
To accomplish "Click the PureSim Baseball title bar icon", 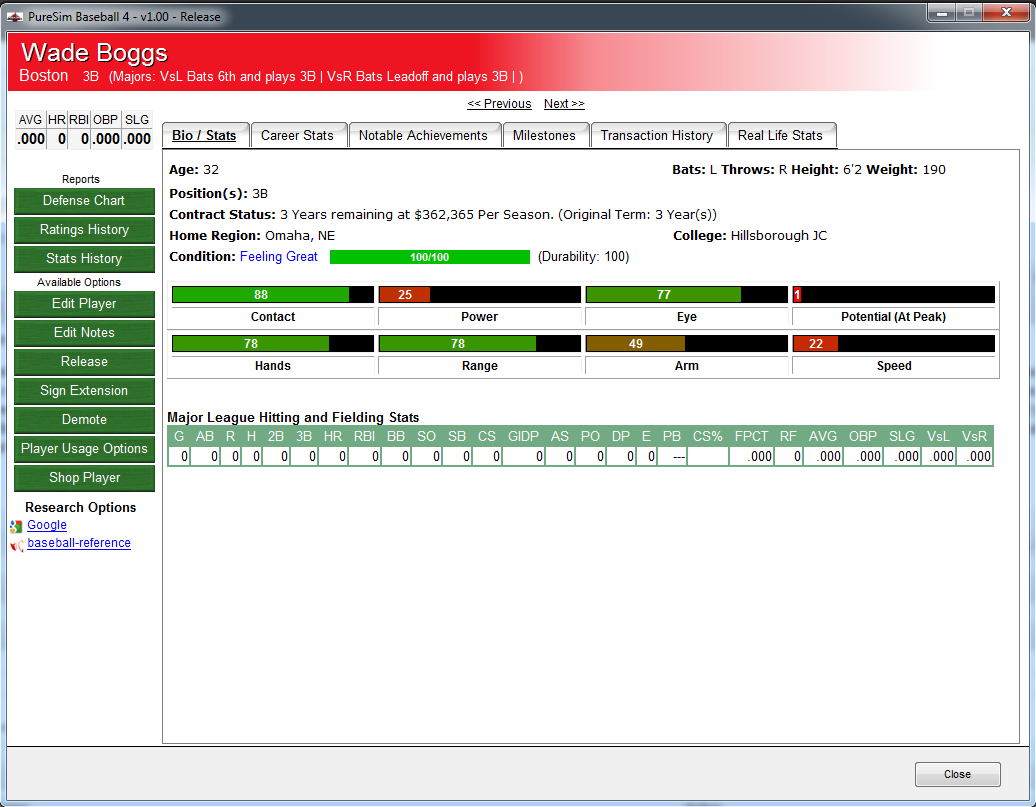I will point(15,17).
